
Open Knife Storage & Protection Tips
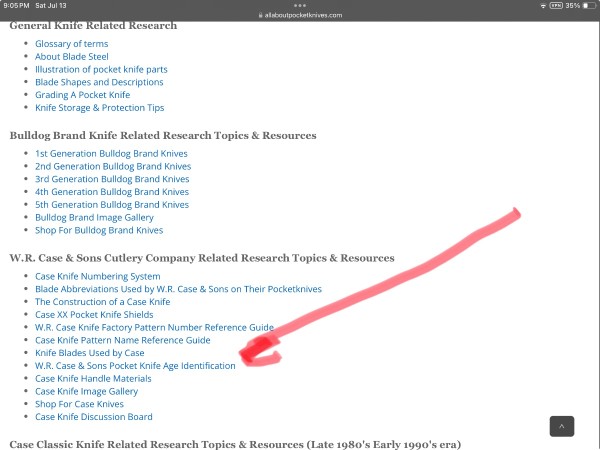[99, 108]
